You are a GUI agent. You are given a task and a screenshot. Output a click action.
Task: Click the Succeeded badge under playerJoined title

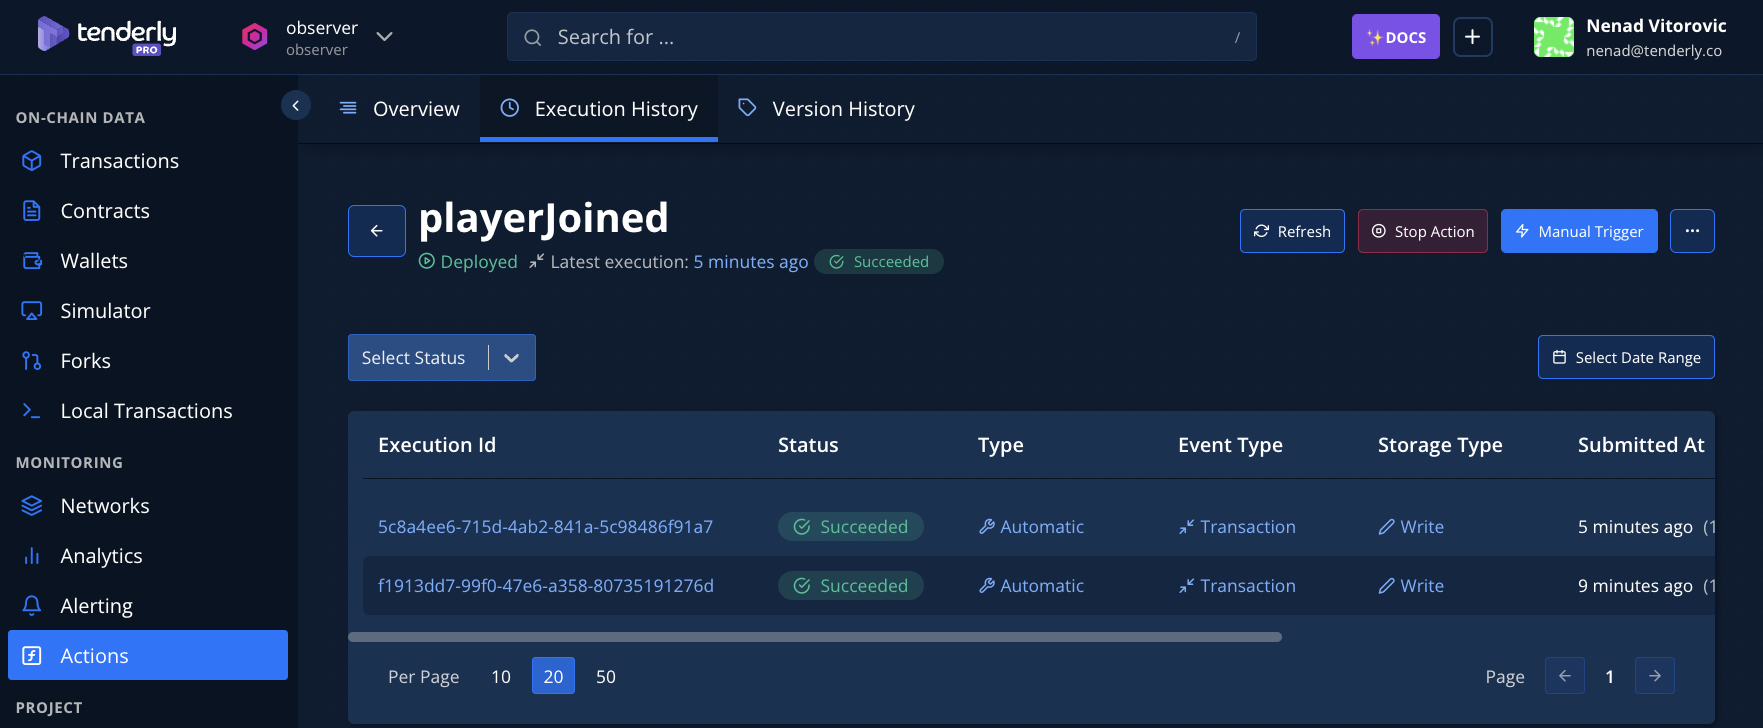879,262
